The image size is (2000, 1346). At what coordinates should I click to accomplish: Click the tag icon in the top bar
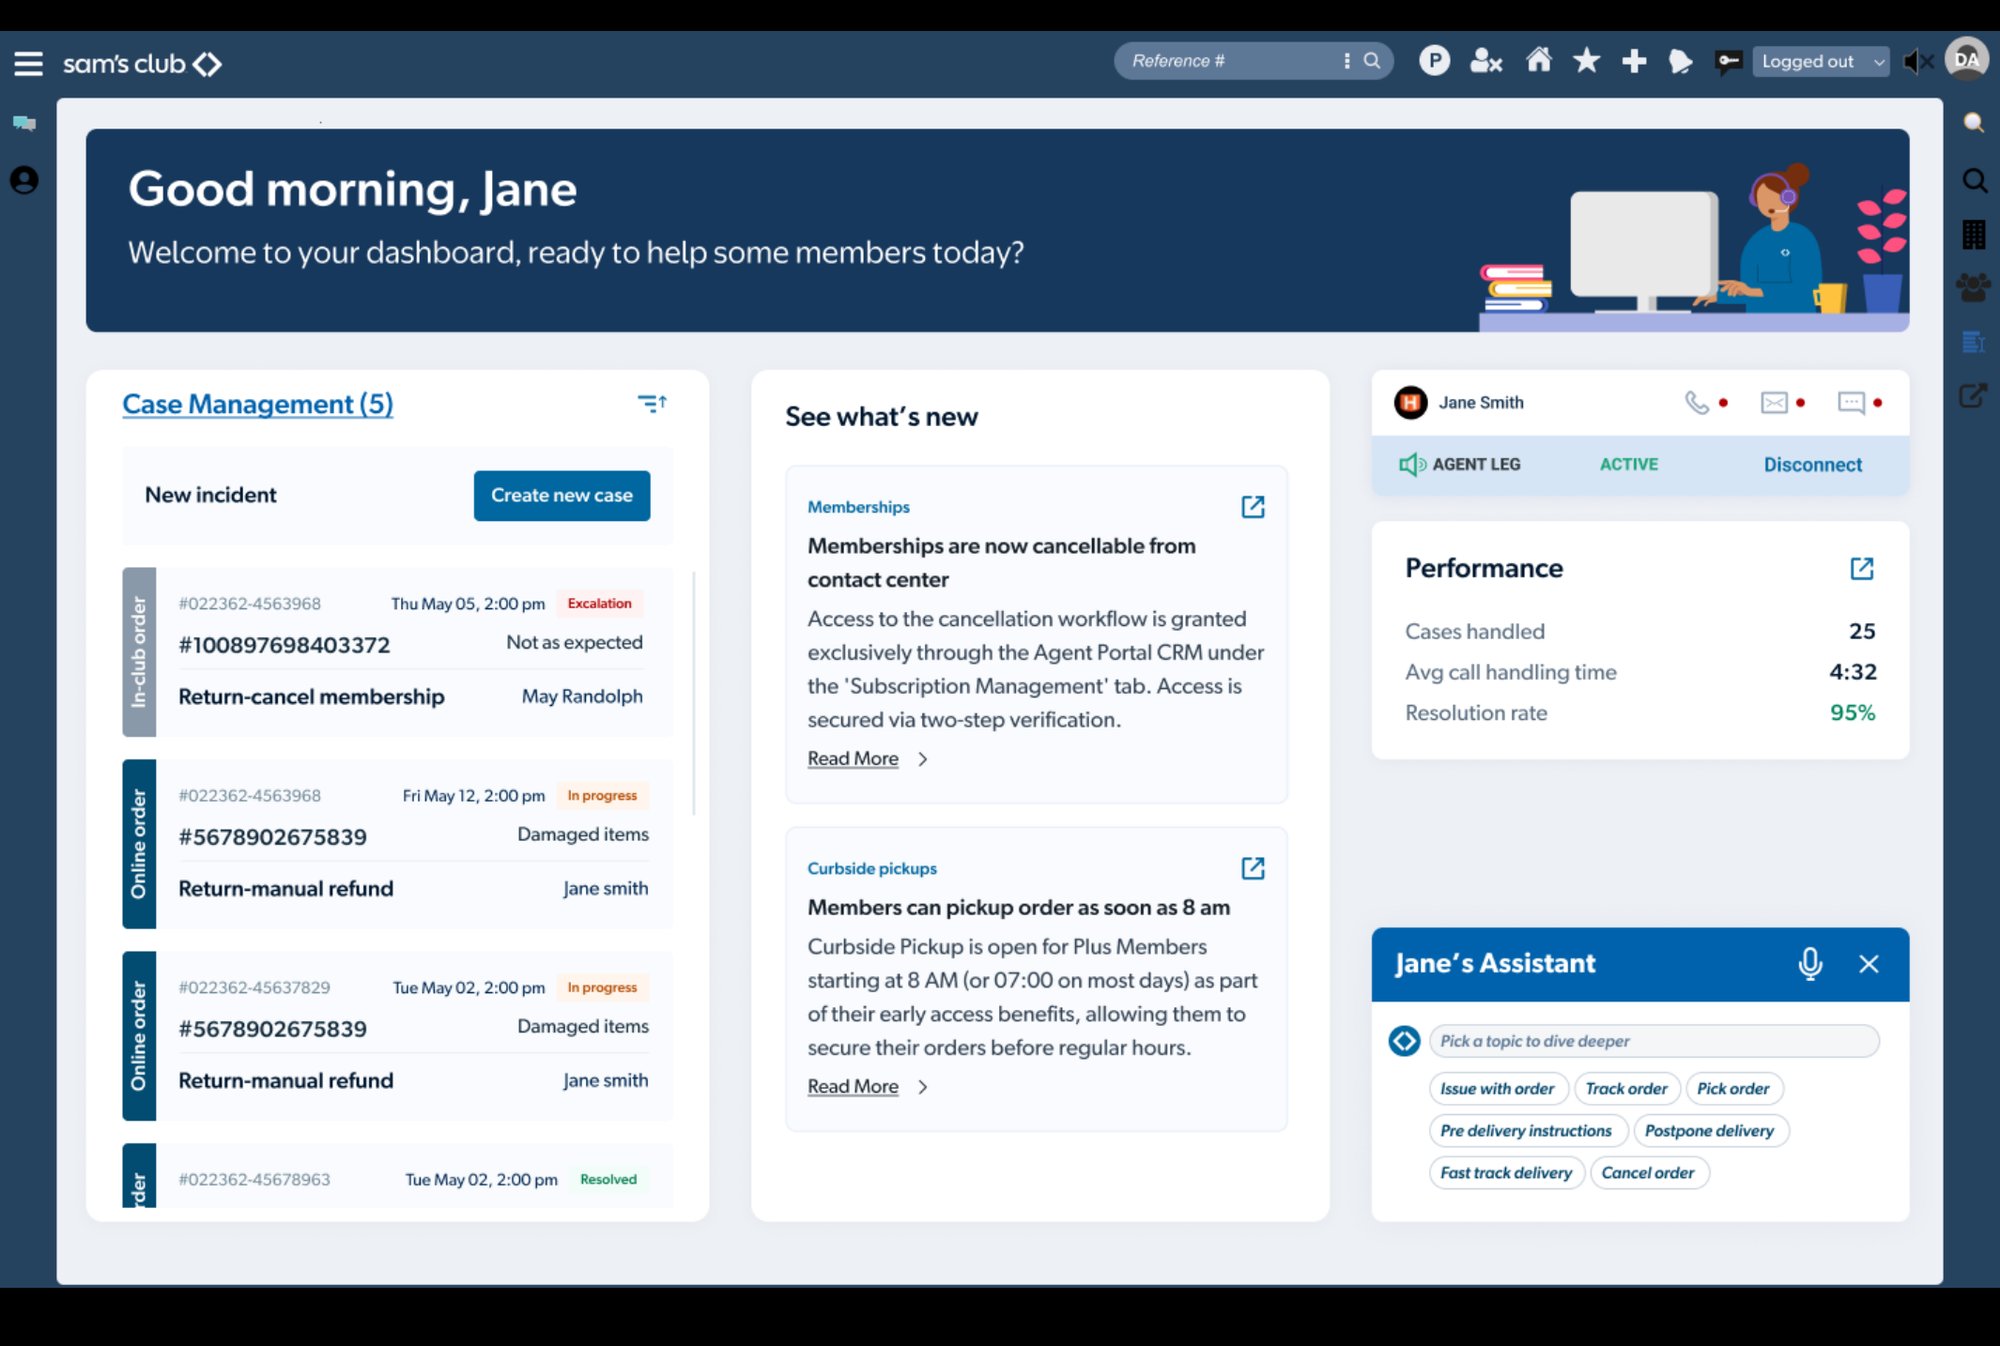click(x=1681, y=61)
